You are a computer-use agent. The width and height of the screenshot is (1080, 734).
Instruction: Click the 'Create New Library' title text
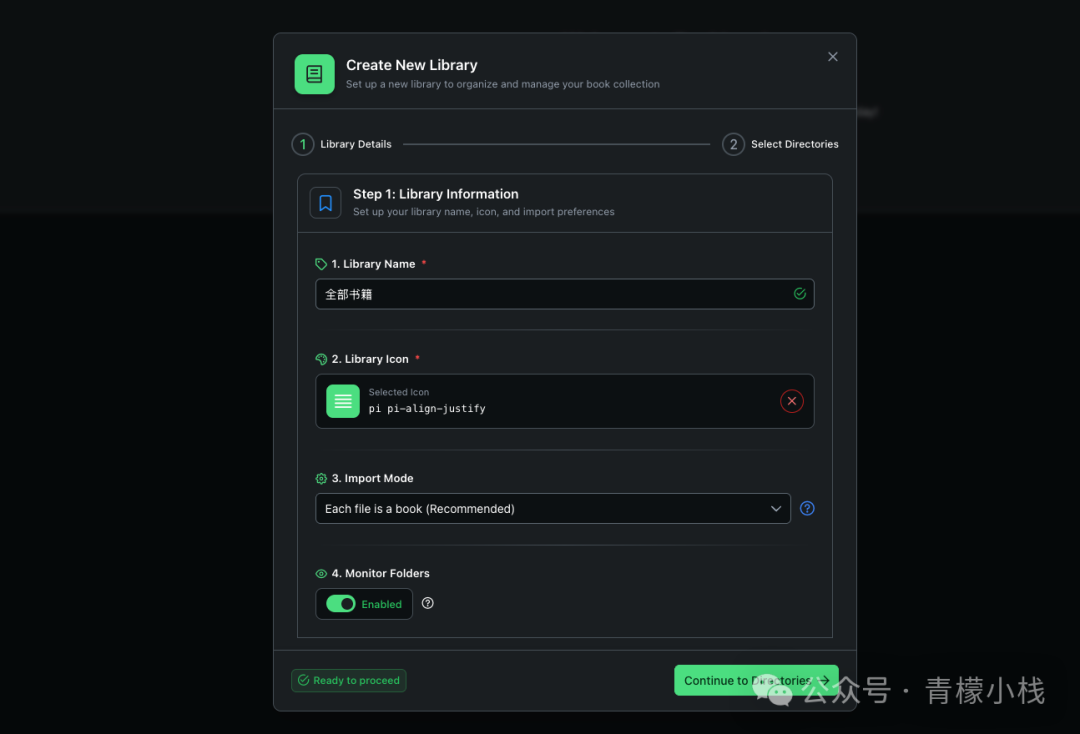pos(412,65)
